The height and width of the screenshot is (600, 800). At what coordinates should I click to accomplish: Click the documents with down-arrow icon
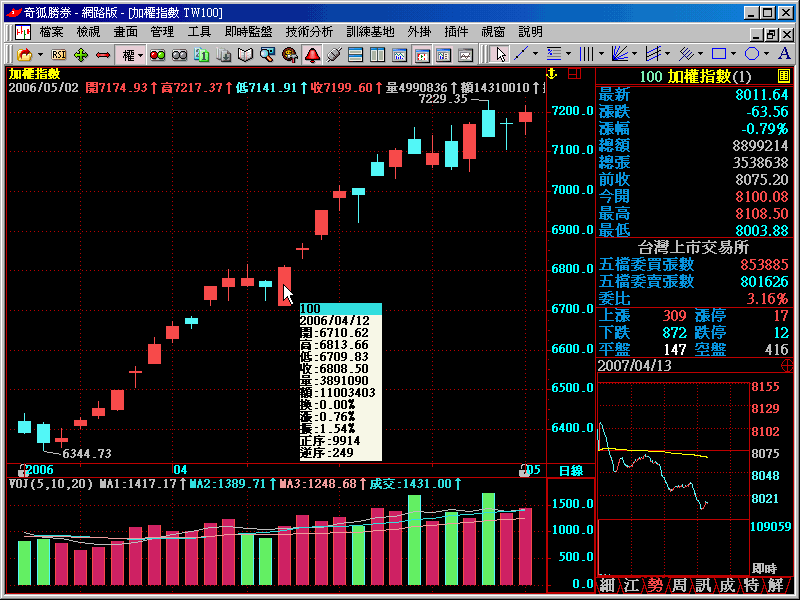click(x=223, y=55)
